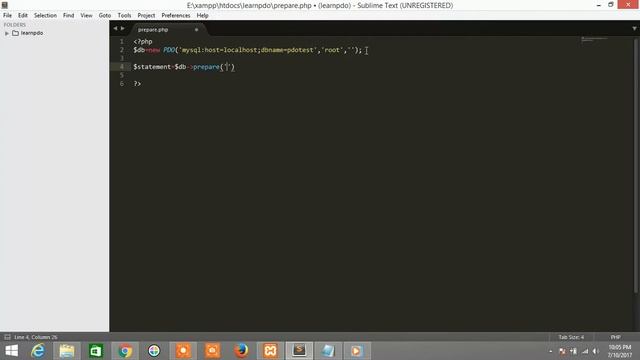640x360 pixels.
Task: Open the Find menu
Action: click(x=69, y=16)
